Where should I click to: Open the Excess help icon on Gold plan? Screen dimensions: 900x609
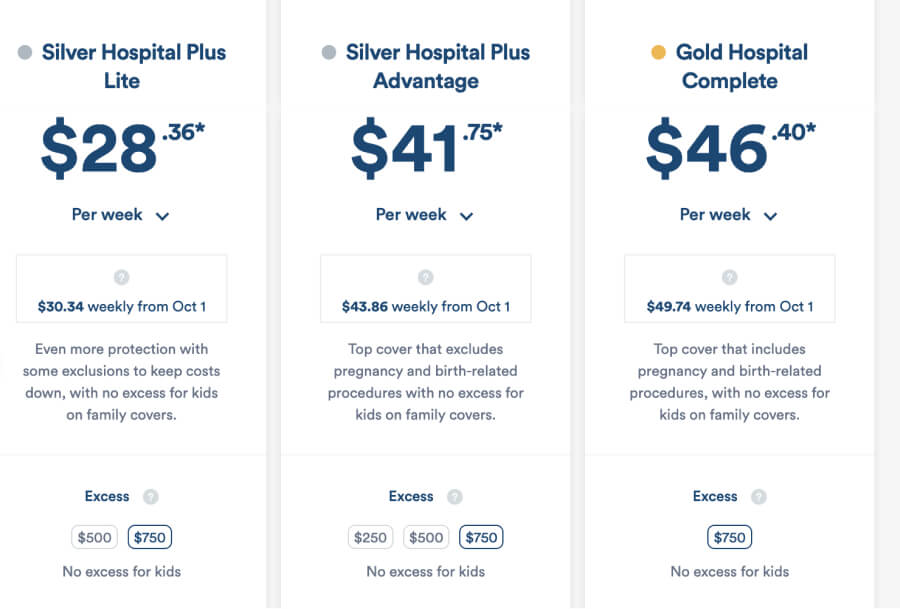pos(759,496)
